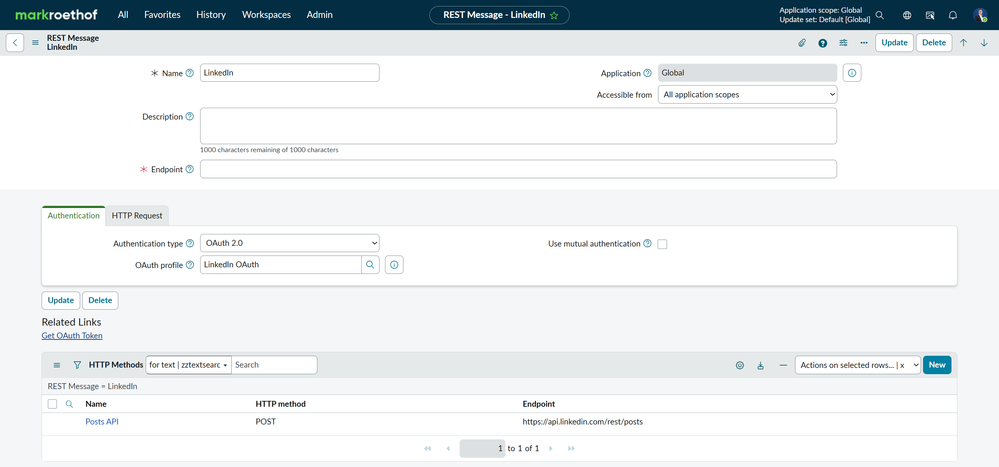Open Accessible from dropdown
The height and width of the screenshot is (467, 999).
(747, 94)
